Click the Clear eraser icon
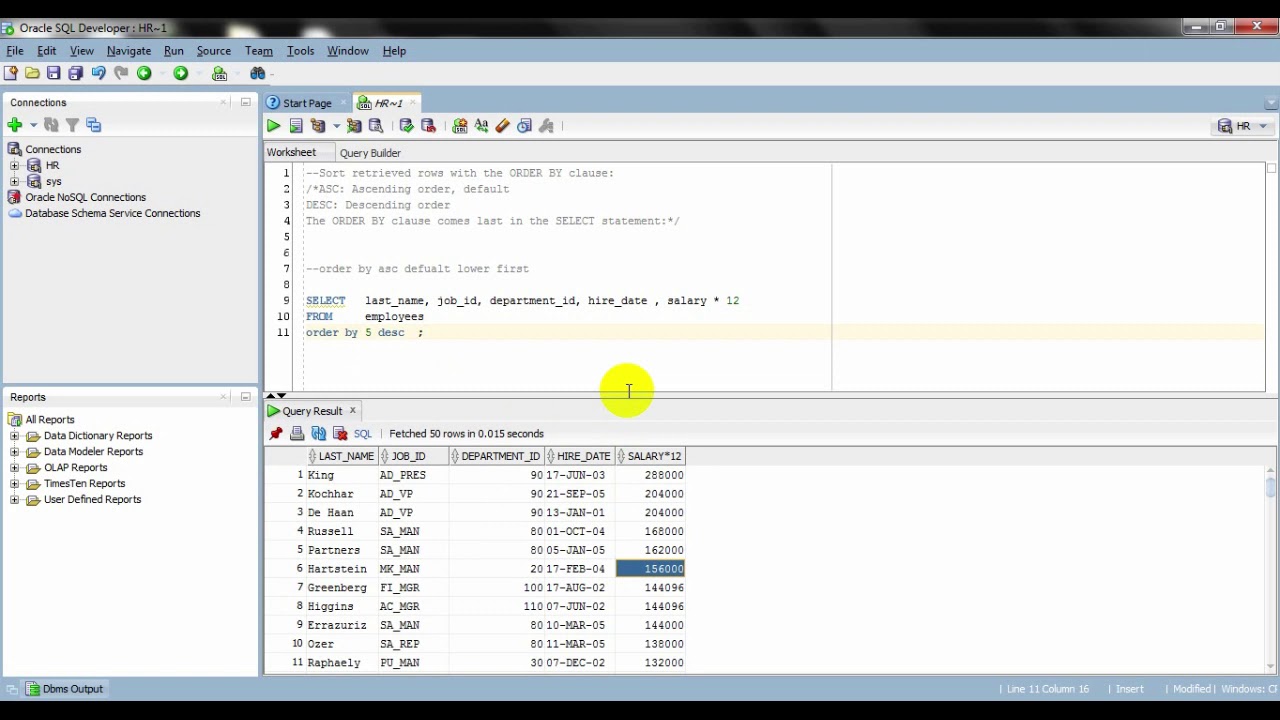This screenshot has width=1280, height=720. (x=502, y=126)
